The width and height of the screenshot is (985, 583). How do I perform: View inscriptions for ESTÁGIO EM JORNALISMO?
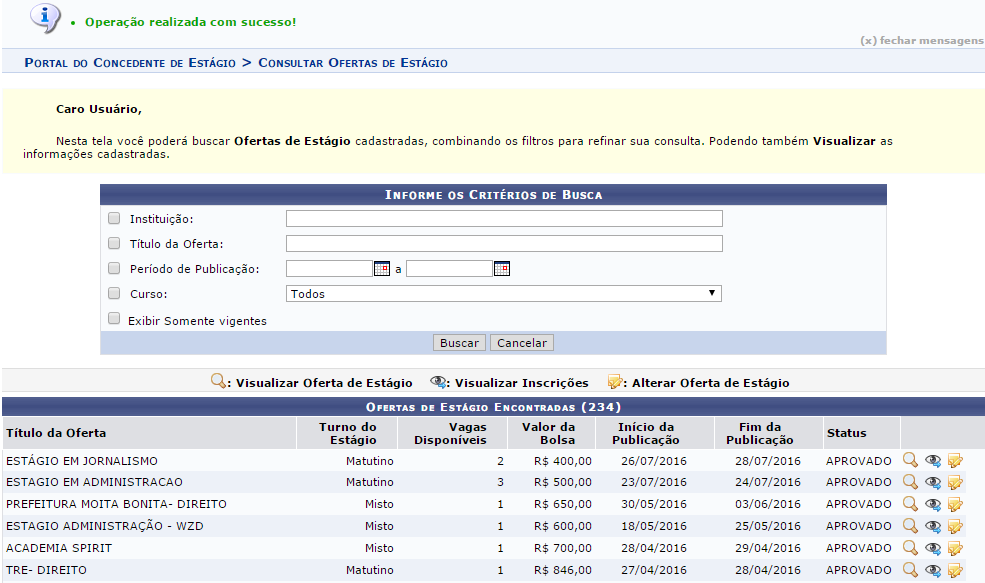click(933, 460)
